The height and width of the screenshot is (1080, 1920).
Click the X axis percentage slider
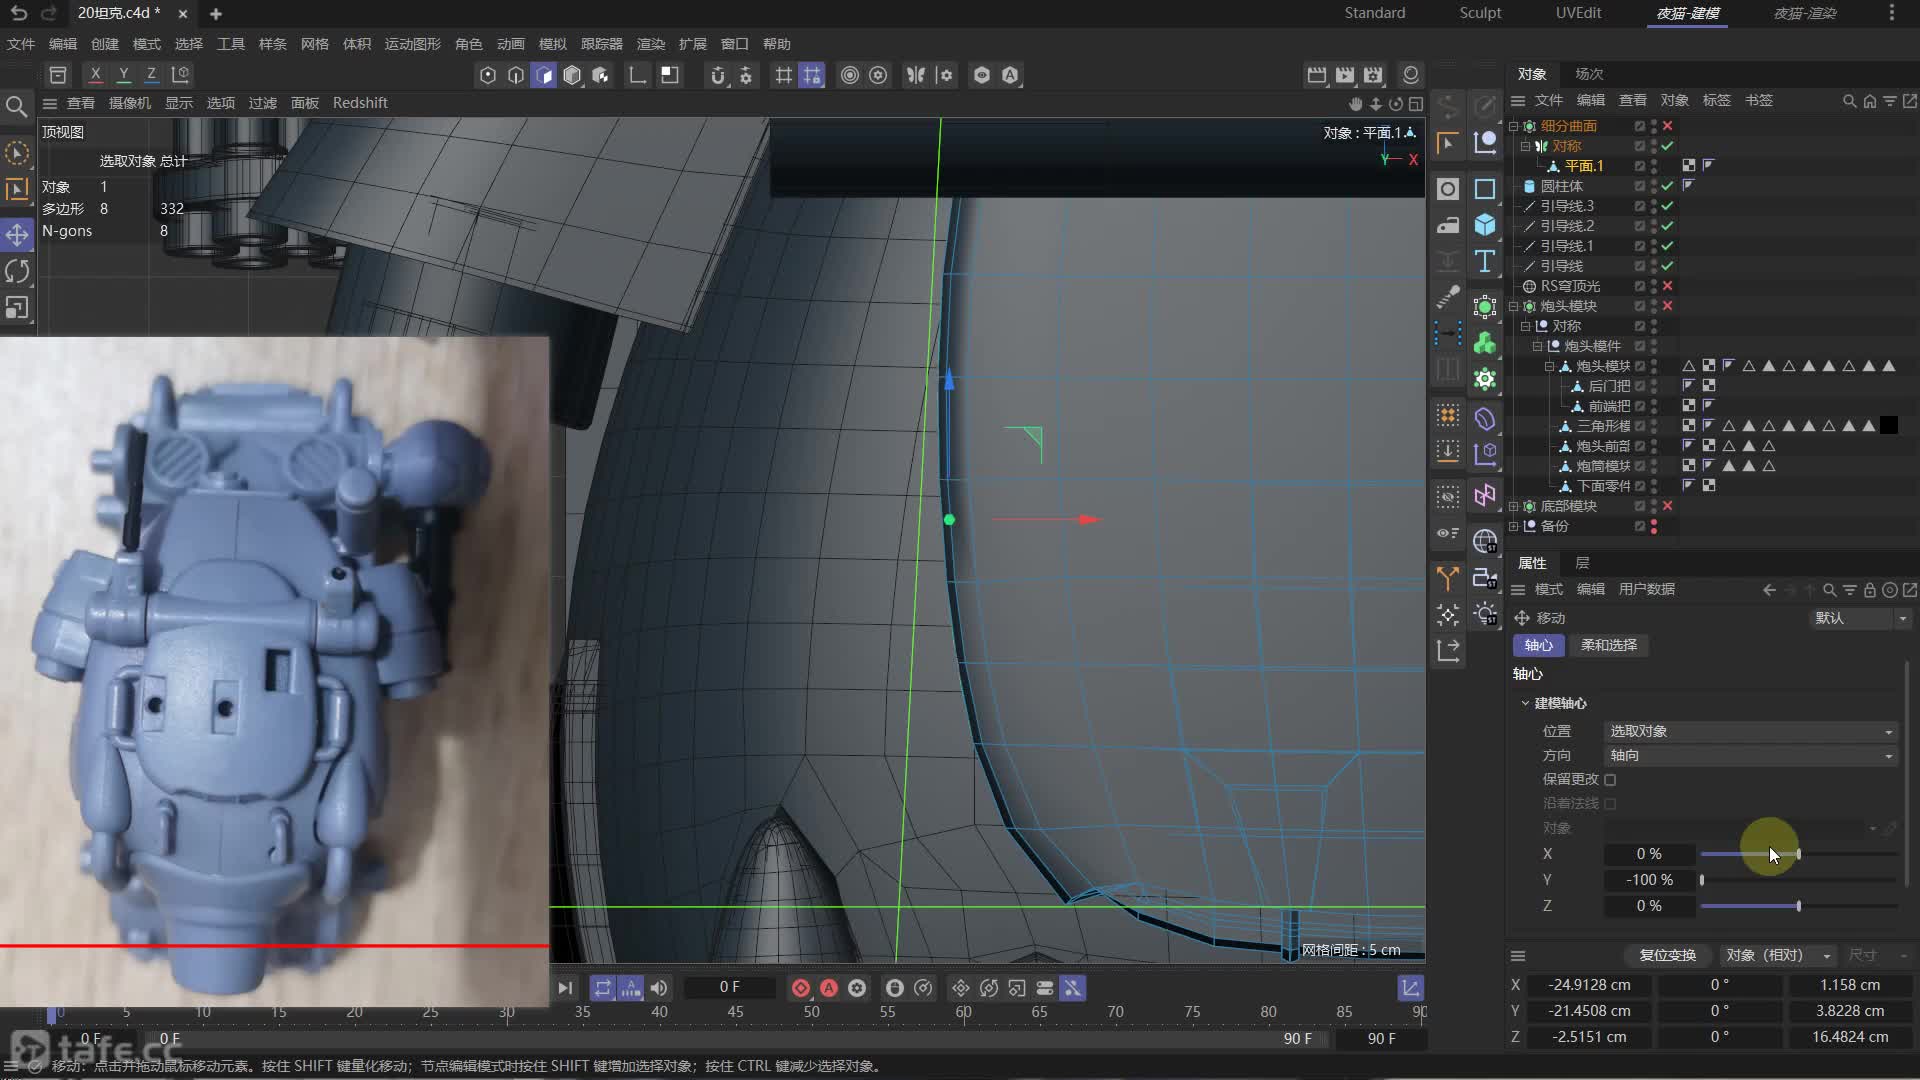(1799, 854)
